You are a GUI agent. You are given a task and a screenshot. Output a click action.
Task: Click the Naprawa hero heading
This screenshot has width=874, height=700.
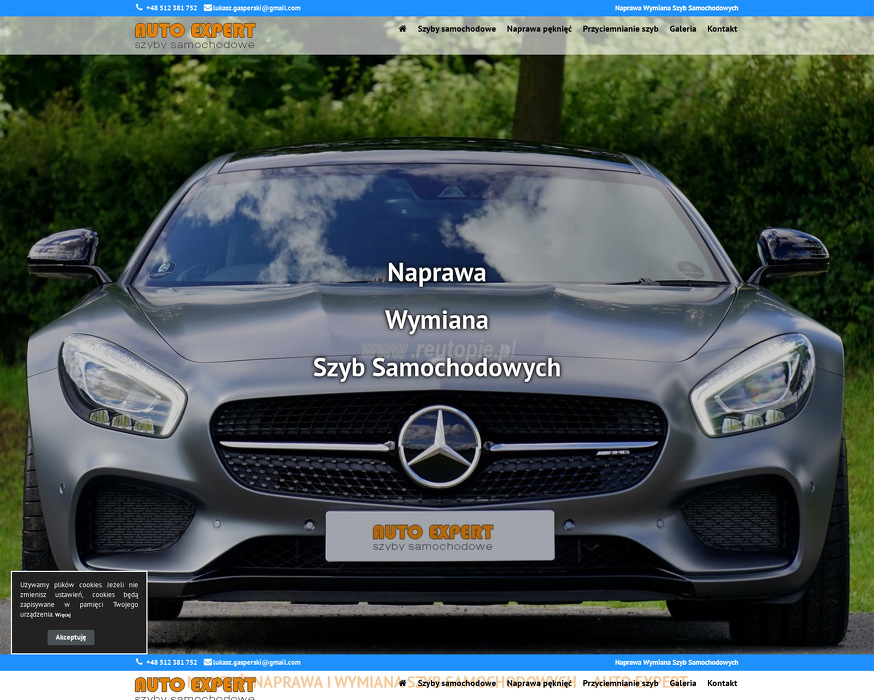436,273
